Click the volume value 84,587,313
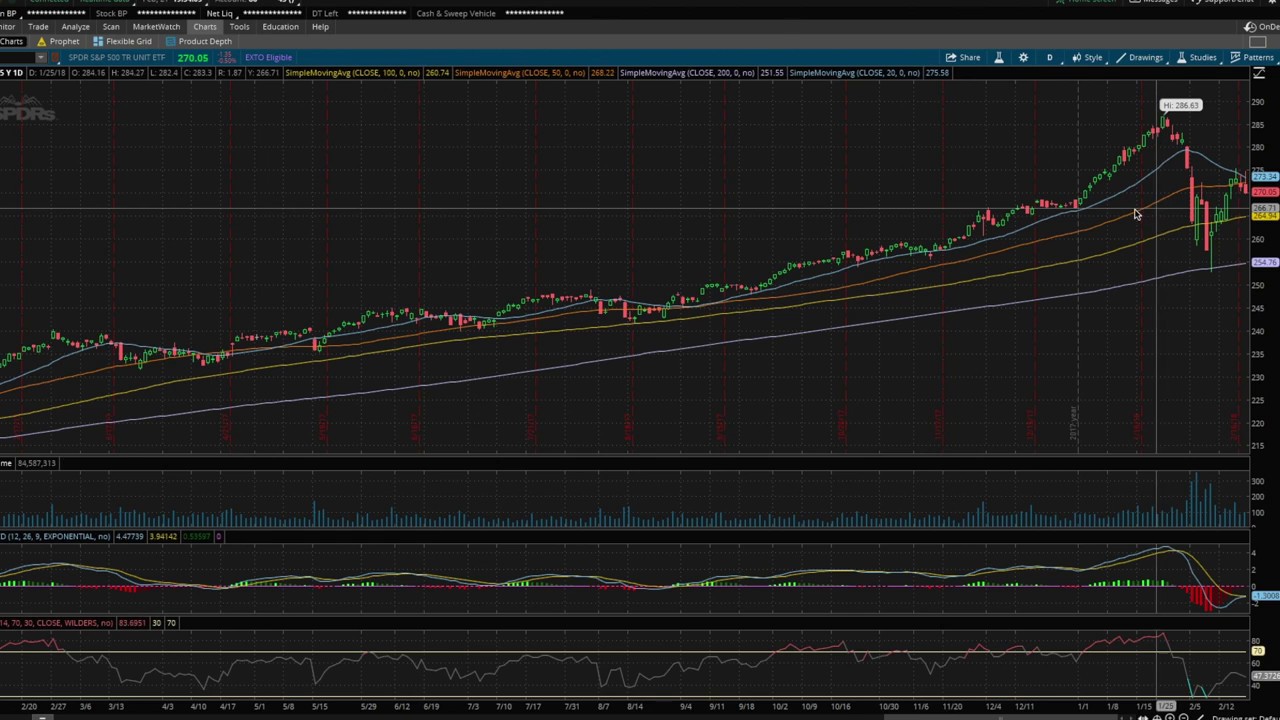 (x=37, y=463)
